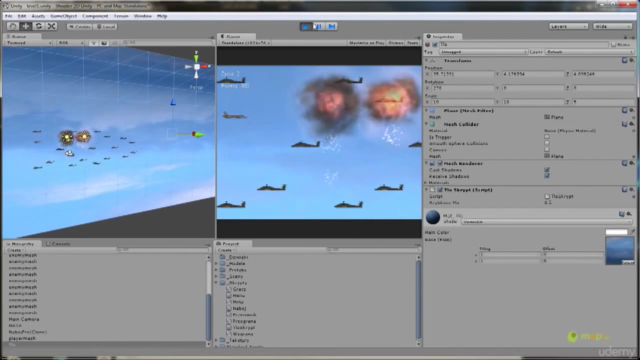
Task: Open the Window menu
Action: click(142, 16)
